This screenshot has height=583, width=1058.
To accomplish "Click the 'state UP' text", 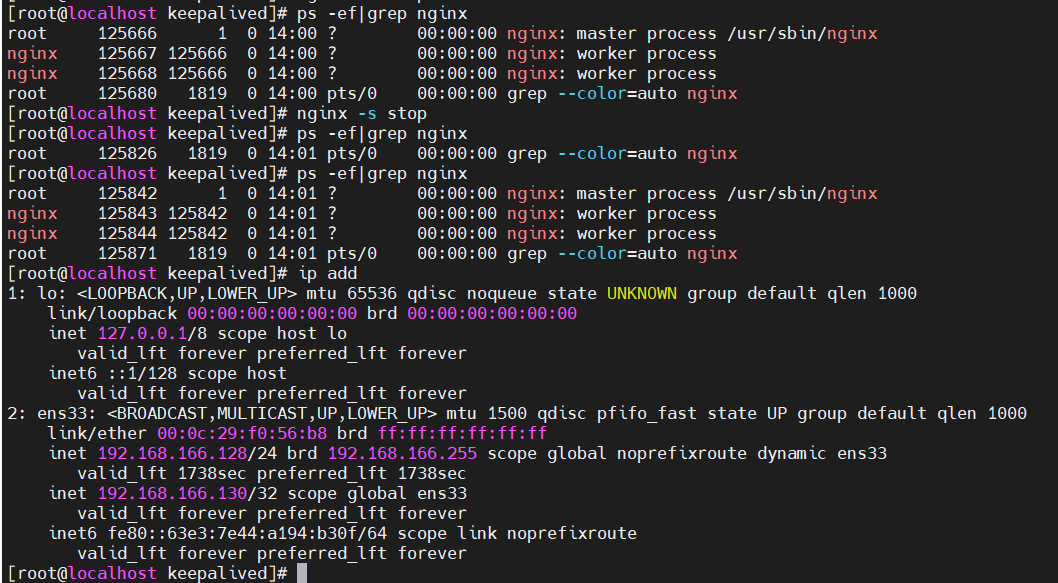I will point(747,414).
